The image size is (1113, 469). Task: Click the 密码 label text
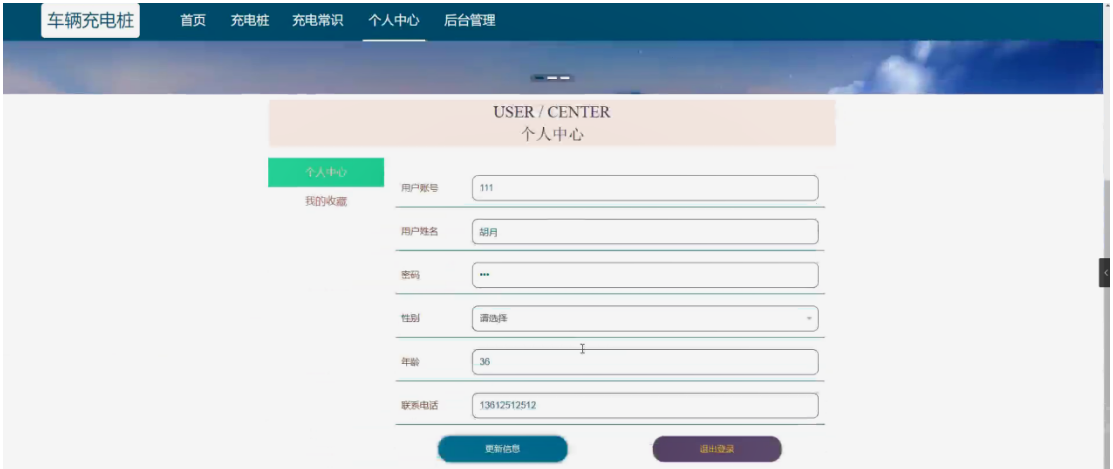(x=410, y=275)
